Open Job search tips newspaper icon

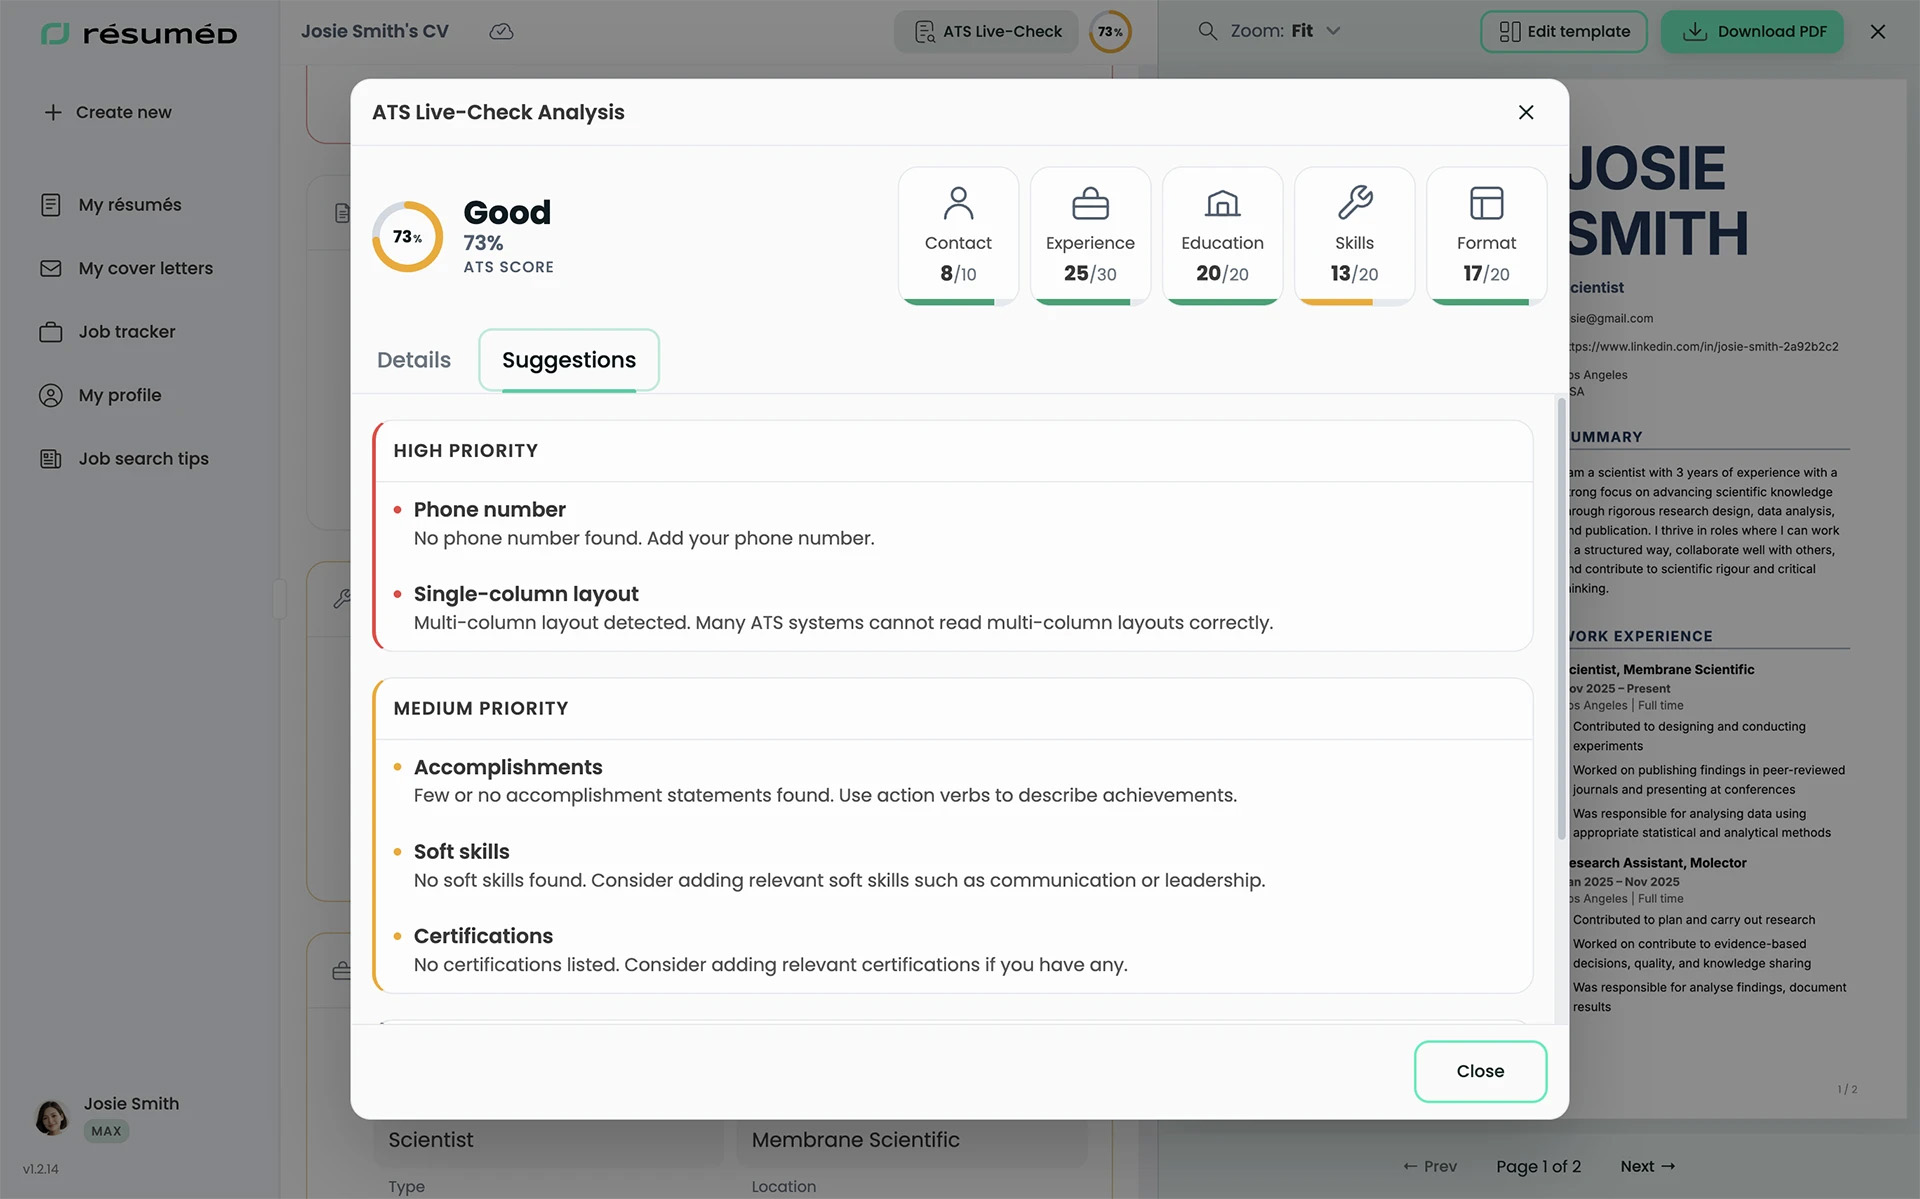coord(51,459)
